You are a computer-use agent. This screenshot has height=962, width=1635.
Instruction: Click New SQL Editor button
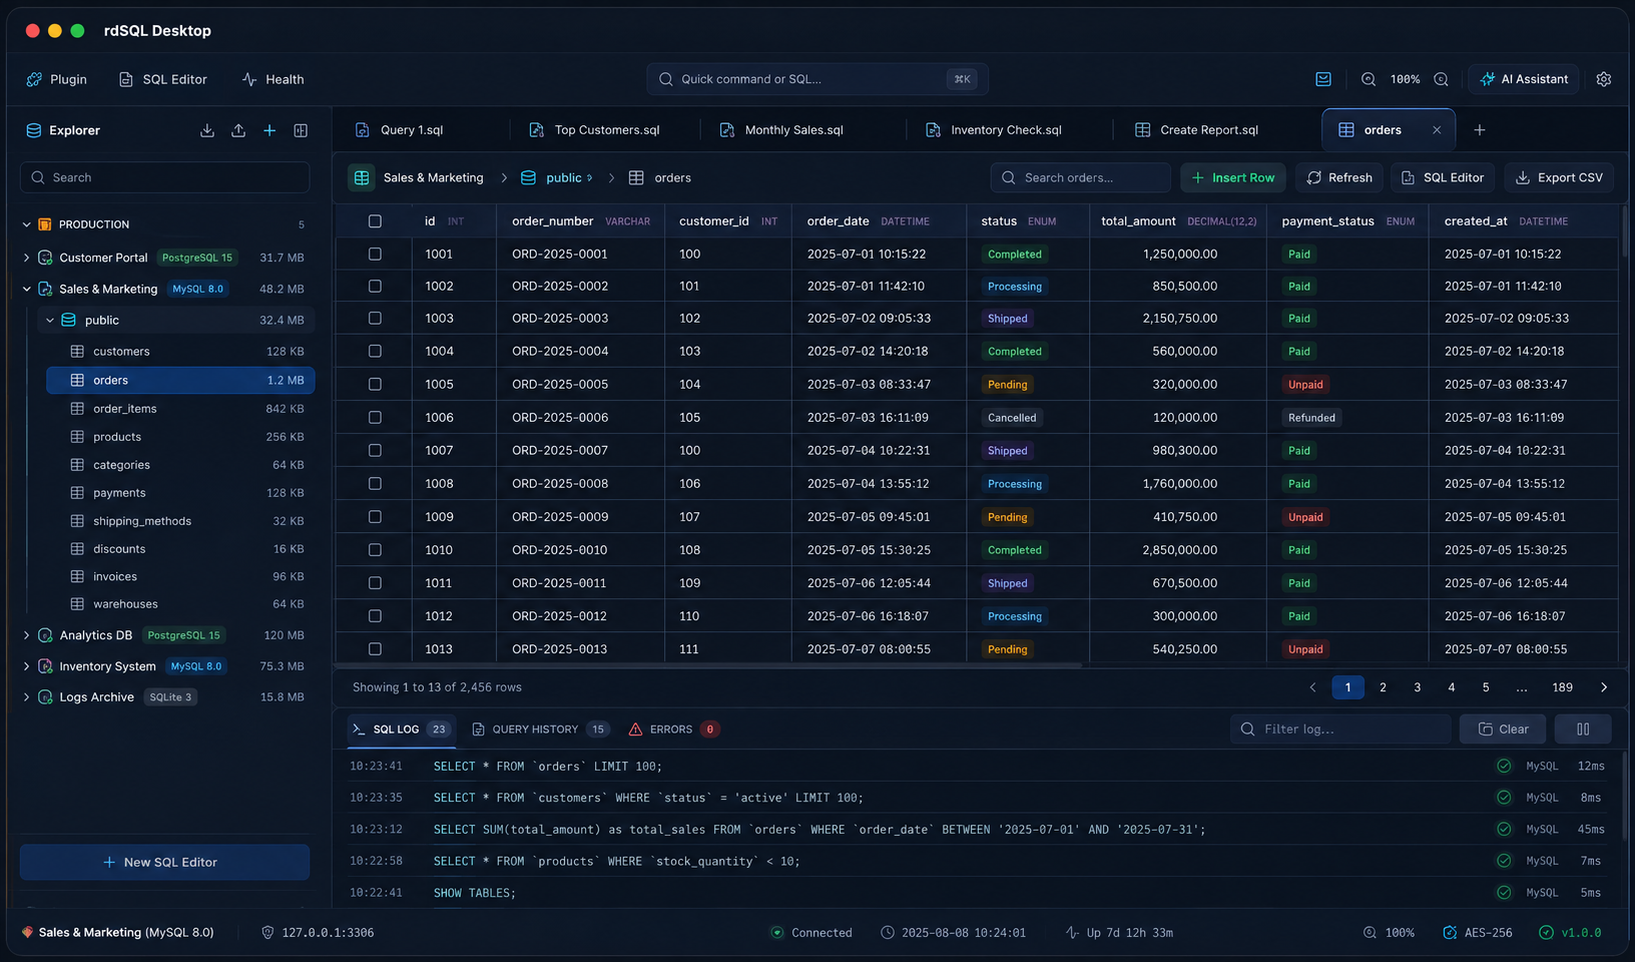[164, 862]
